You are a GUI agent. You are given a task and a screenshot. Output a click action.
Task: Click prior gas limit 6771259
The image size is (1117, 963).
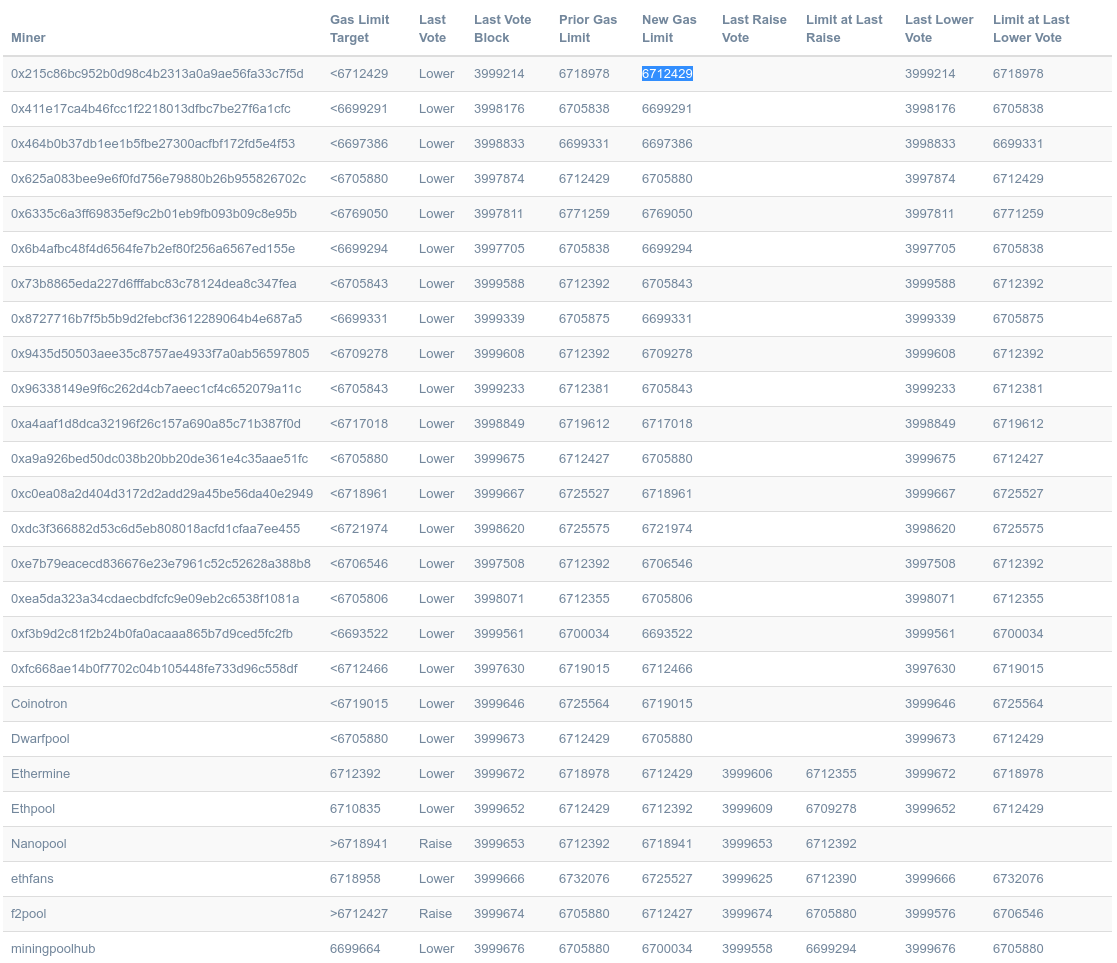tap(583, 213)
